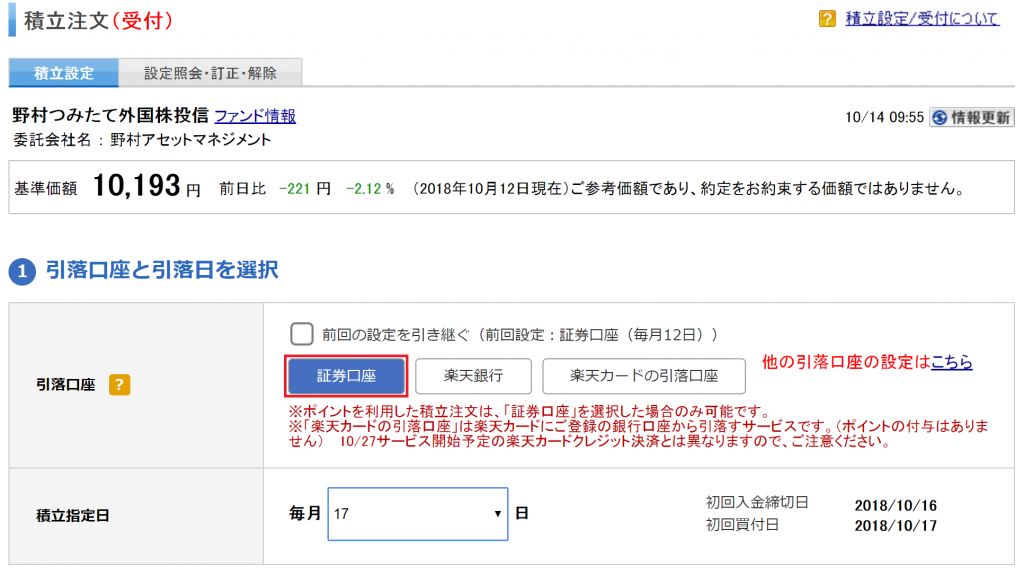
Task: Click the 情報更新 refresh button
Action: click(x=972, y=118)
